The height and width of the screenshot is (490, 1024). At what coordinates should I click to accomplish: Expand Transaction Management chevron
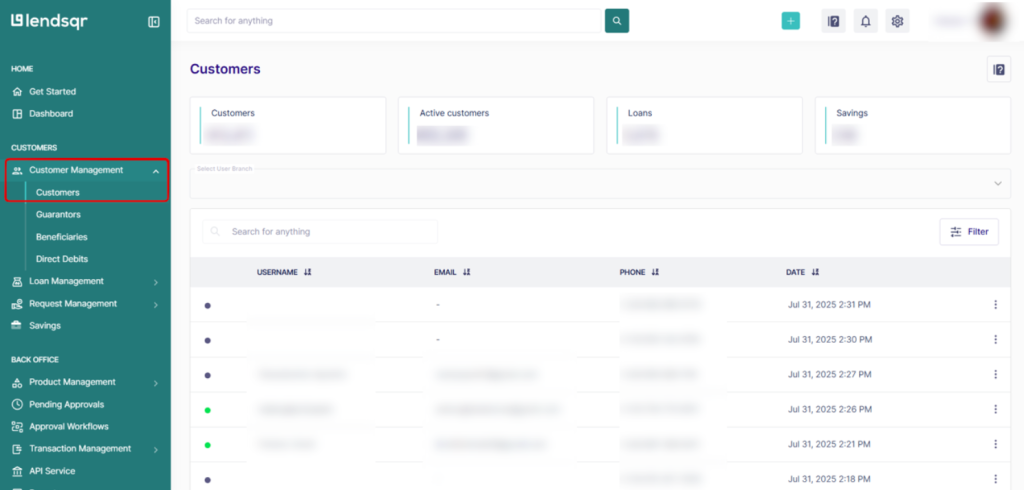point(155,449)
